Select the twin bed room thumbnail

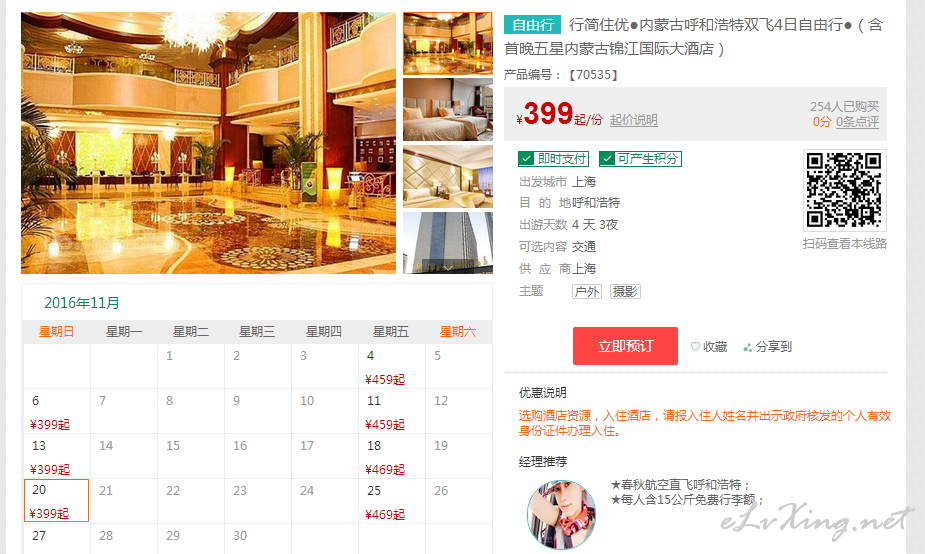(x=448, y=110)
